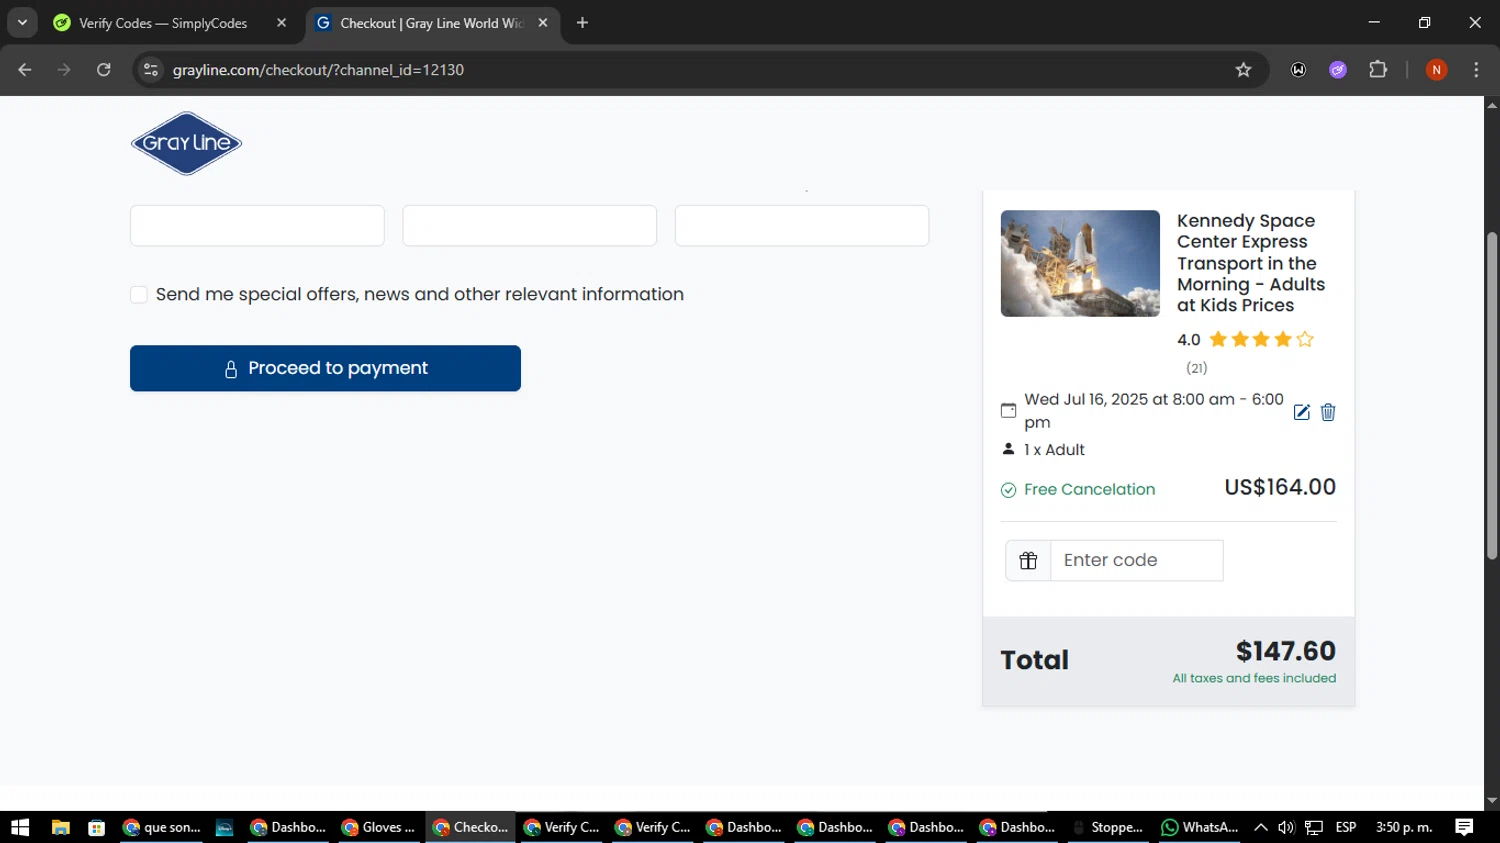Click the space shuttle tour thumbnail
Image resolution: width=1500 pixels, height=843 pixels.
tap(1080, 263)
